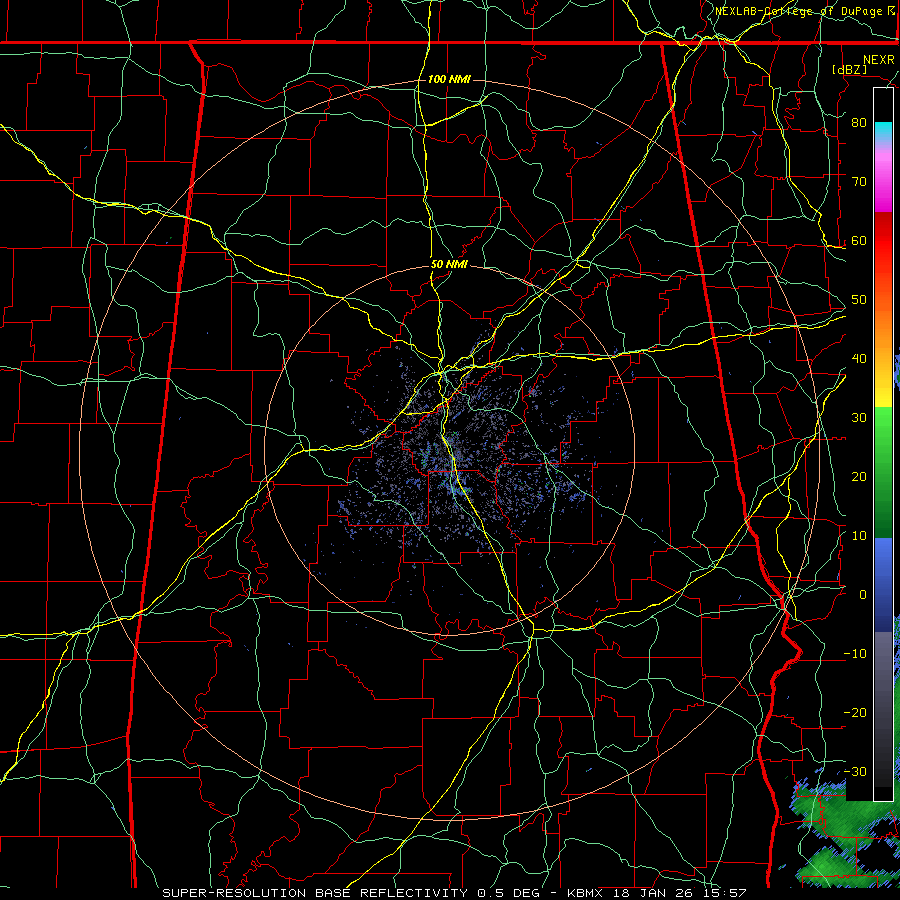Click the 50 value on the dBZ scale

(x=859, y=300)
